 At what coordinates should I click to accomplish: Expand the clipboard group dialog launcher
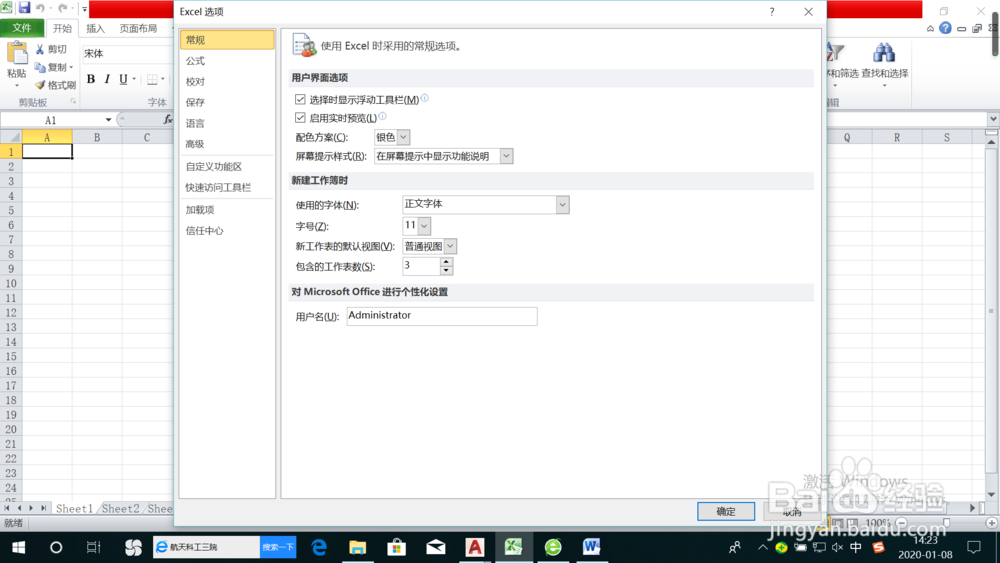pos(73,101)
